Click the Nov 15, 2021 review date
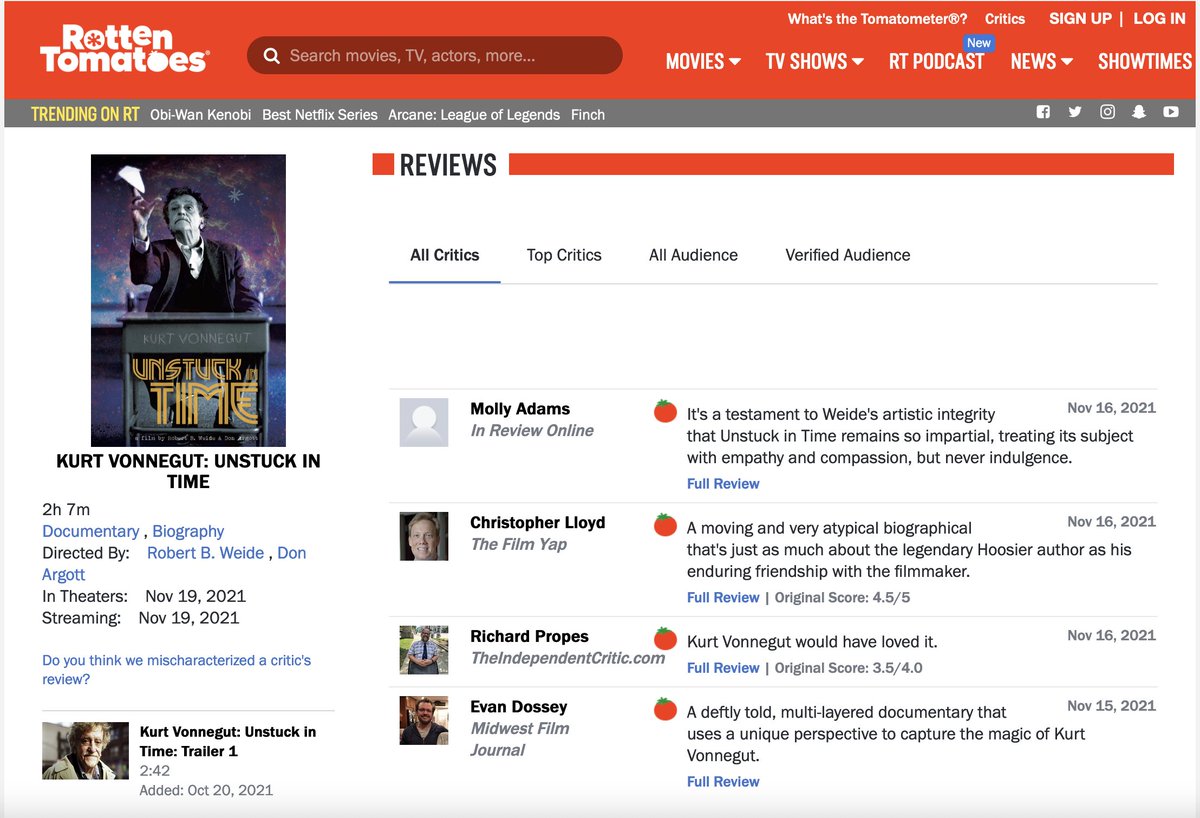Image resolution: width=1200 pixels, height=818 pixels. [x=1111, y=705]
